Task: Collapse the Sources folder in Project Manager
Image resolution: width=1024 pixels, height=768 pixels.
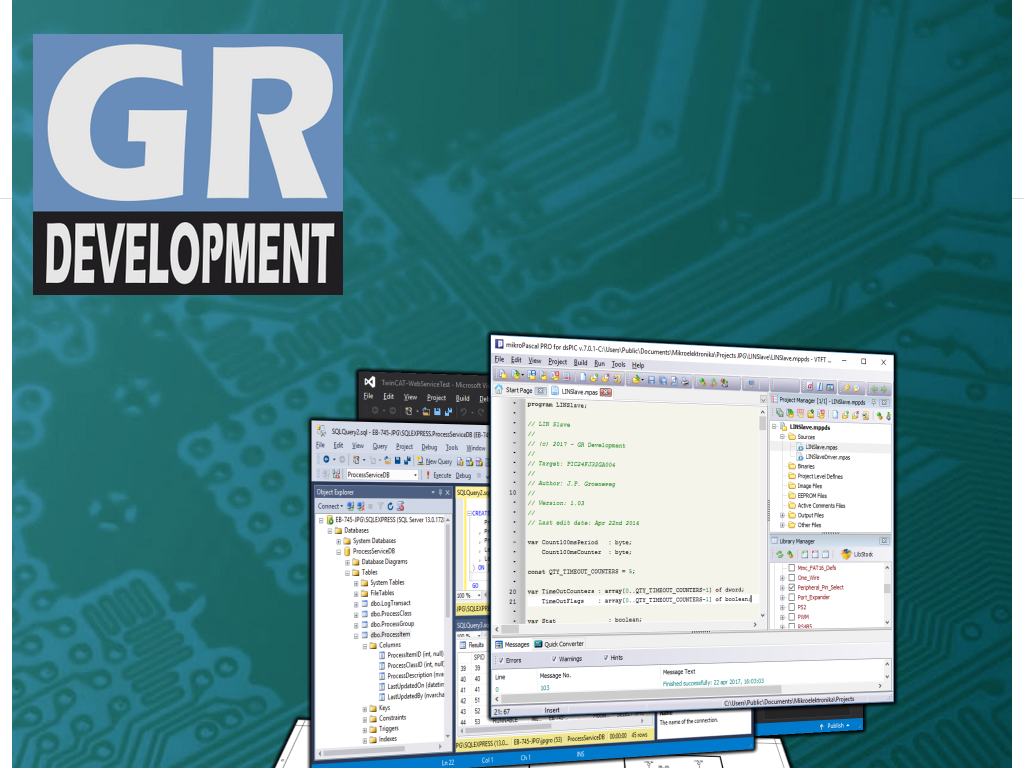Action: pyautogui.click(x=780, y=437)
